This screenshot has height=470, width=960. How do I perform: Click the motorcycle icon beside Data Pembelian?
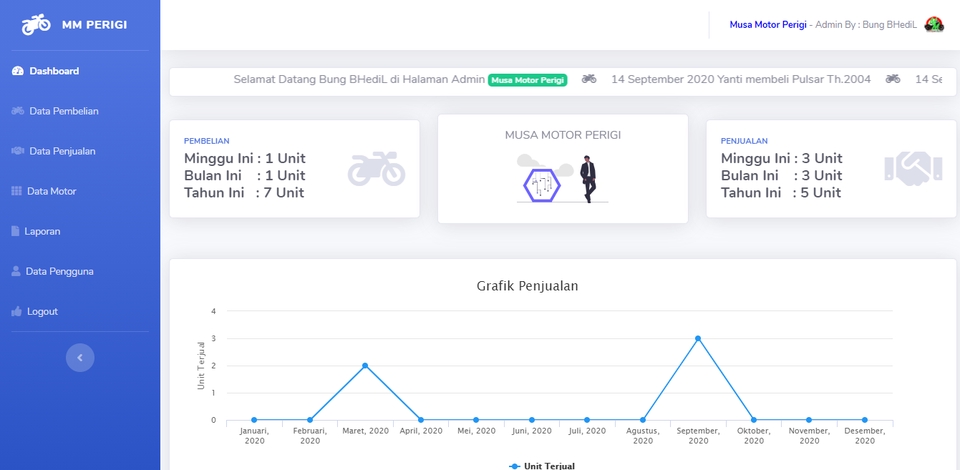click(x=17, y=111)
